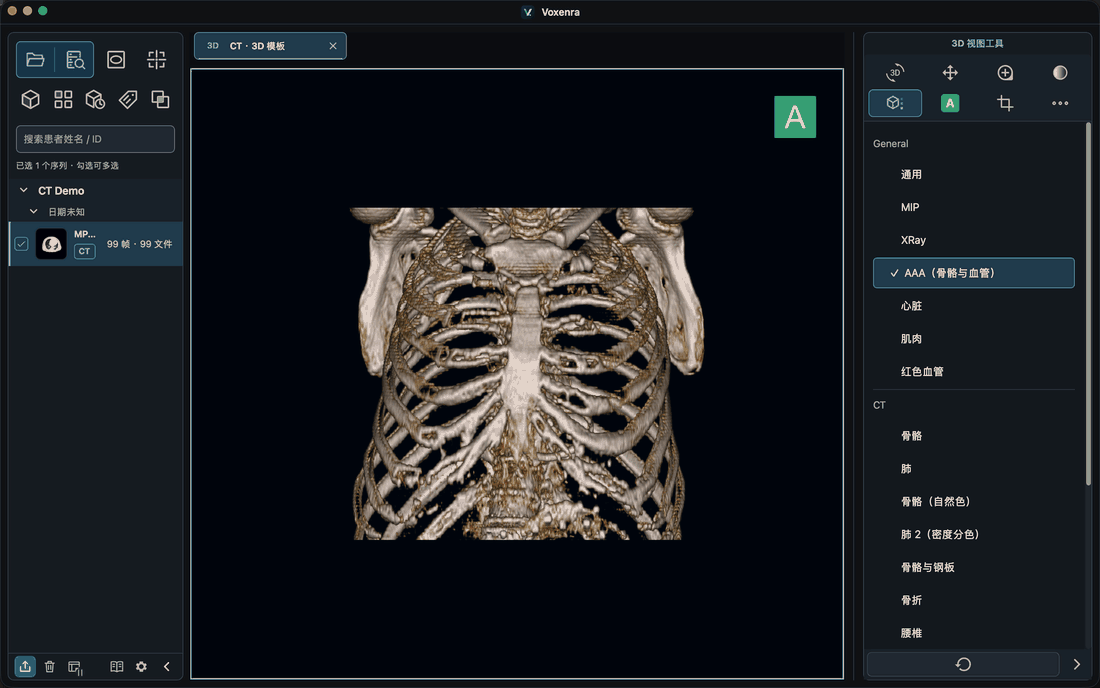
Task: Select the 3D cube rendering icon
Action: pos(30,100)
